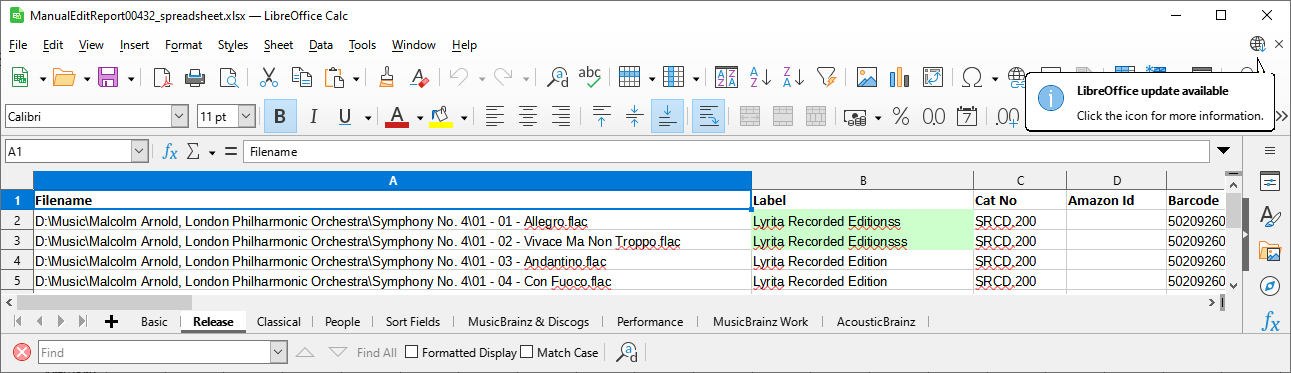Apply red font color swatch
Viewport: 1291px width, 373px height.
pos(396,117)
